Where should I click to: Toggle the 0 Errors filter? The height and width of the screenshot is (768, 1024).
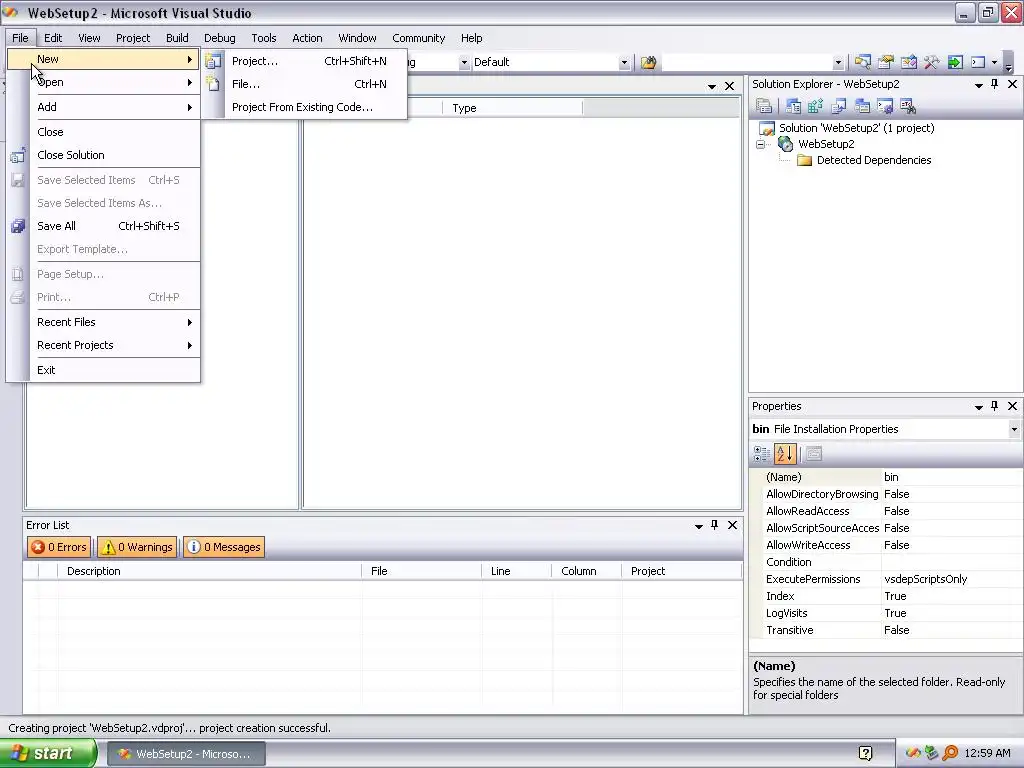[59, 547]
